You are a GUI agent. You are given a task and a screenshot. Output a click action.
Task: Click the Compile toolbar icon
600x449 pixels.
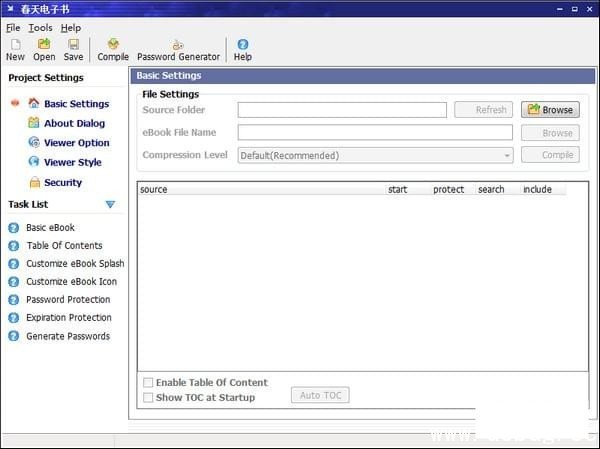coord(113,49)
